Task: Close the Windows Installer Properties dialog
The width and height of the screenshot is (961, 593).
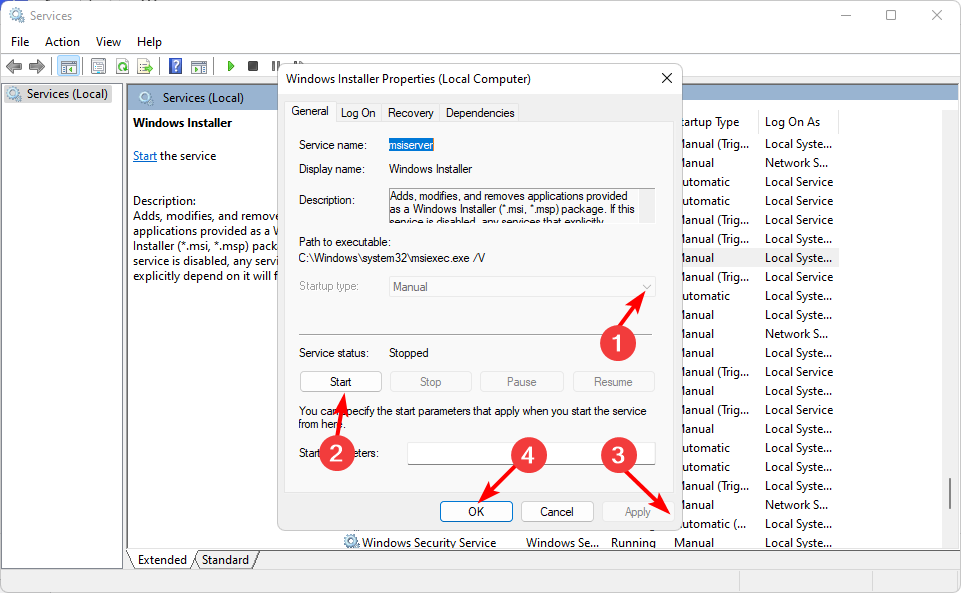Action: click(667, 78)
